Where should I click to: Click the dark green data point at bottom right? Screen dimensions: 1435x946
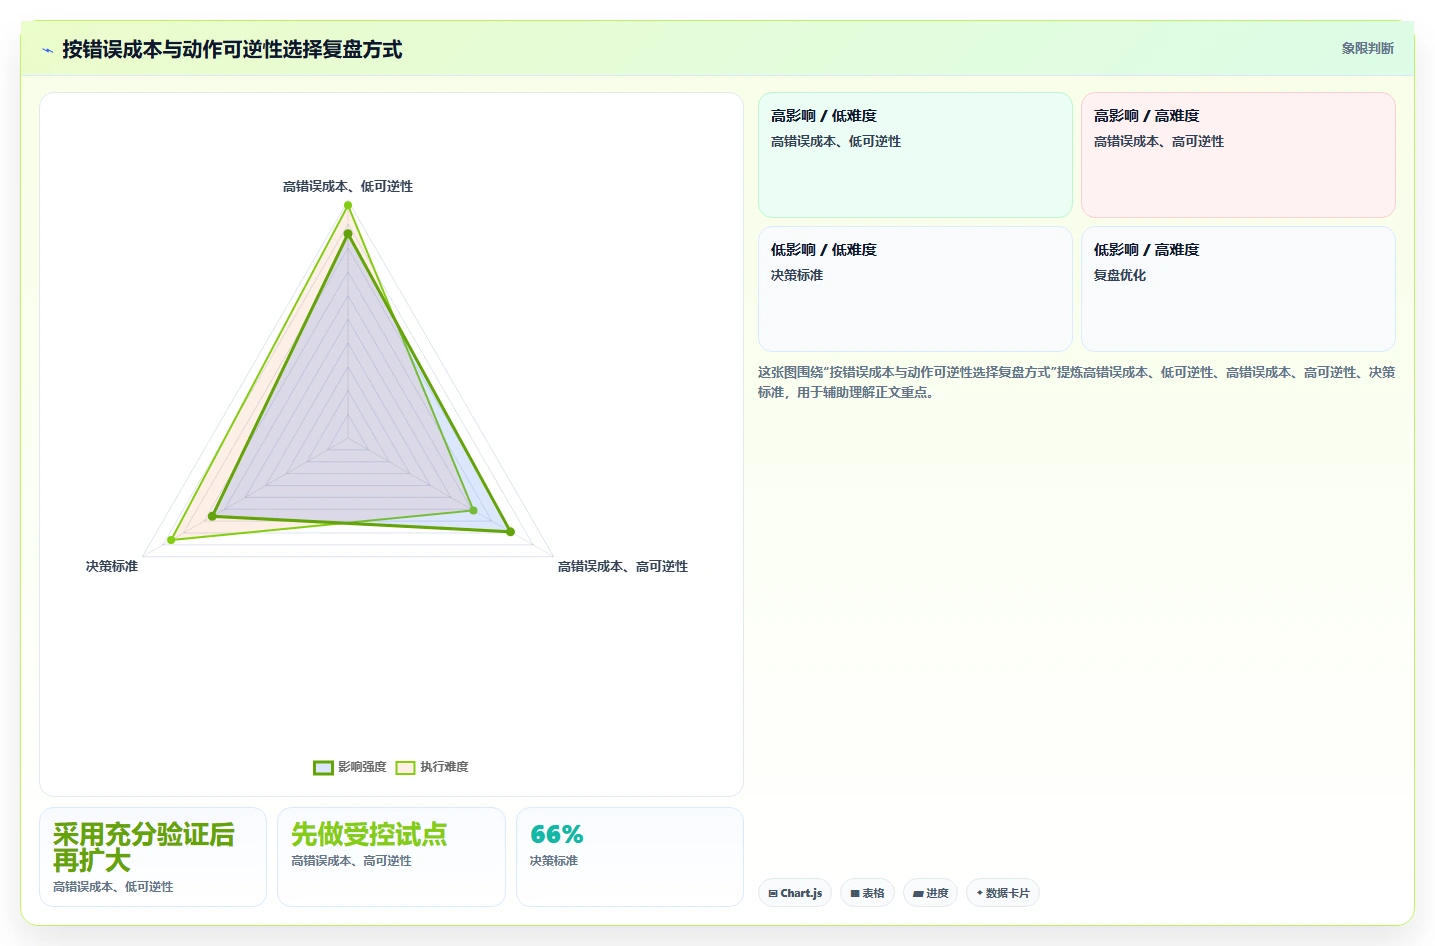pyautogui.click(x=510, y=532)
